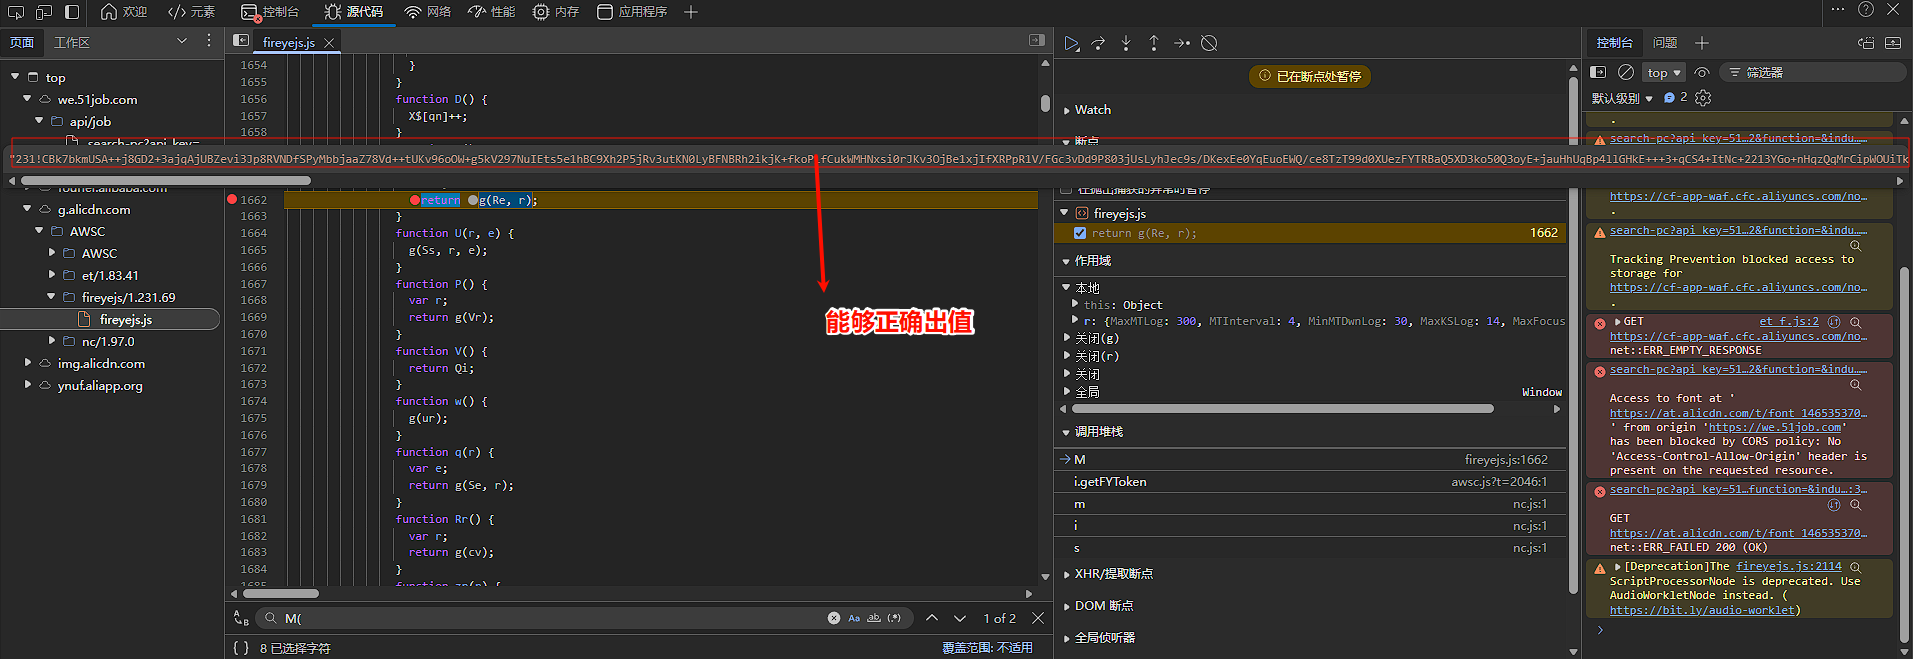
Task: Click https://bit.ly/audio-worklet link
Action: [x=1703, y=610]
